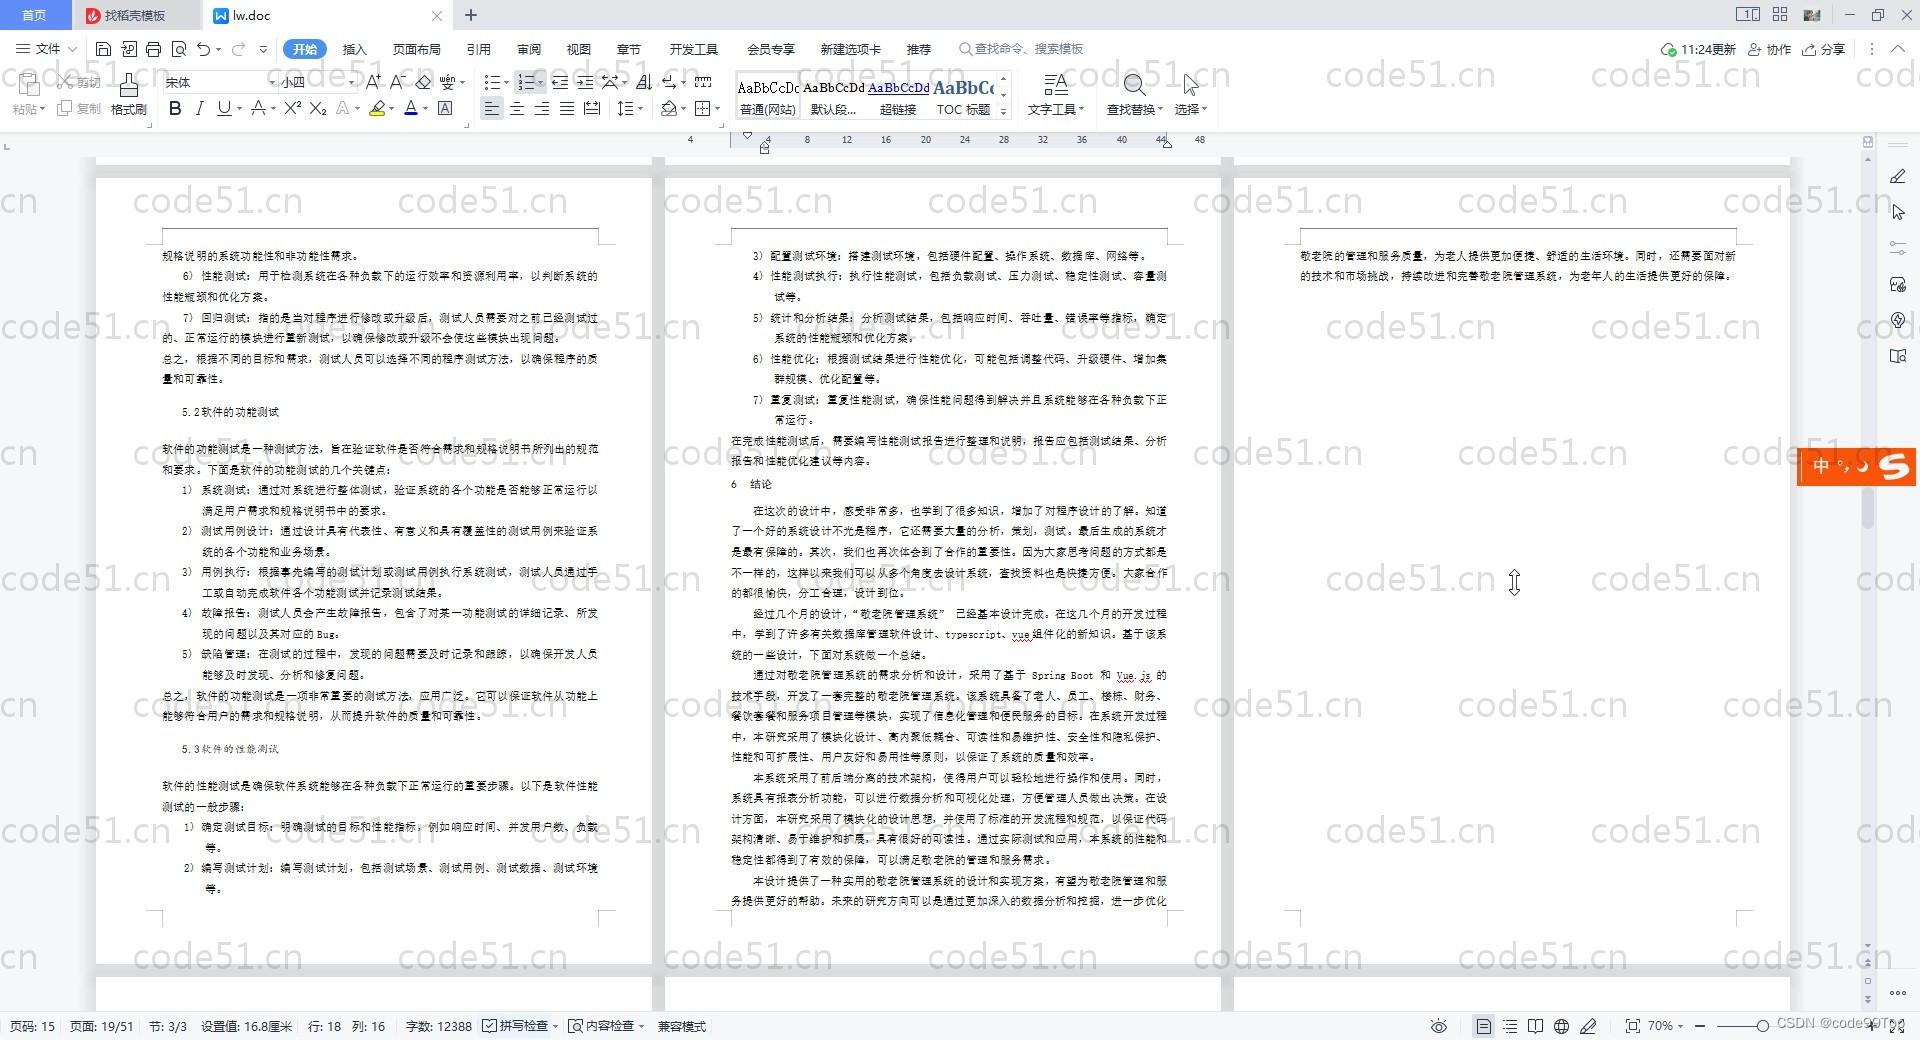Switch to Outline view icon in status bar
1920x1040 pixels.
tap(1510, 1026)
